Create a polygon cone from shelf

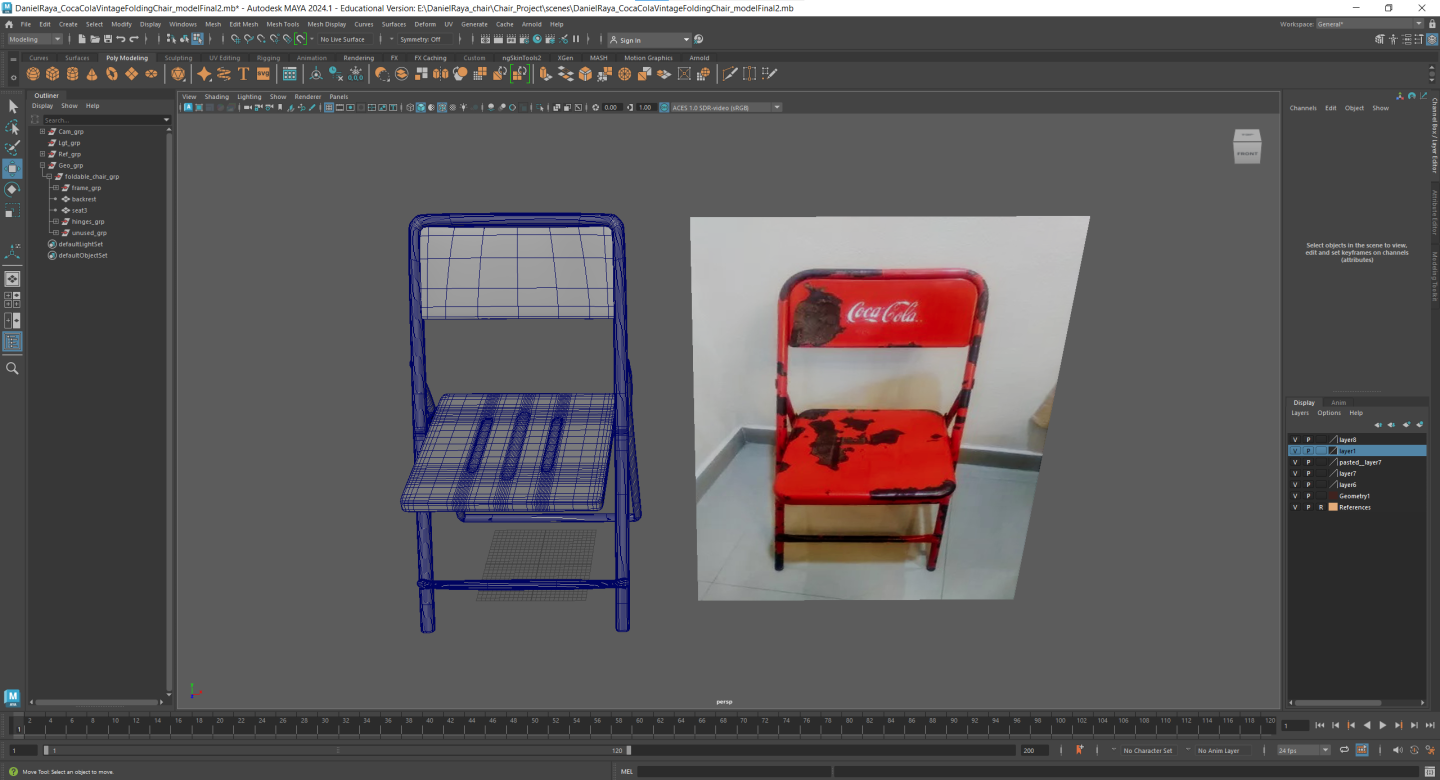92,74
